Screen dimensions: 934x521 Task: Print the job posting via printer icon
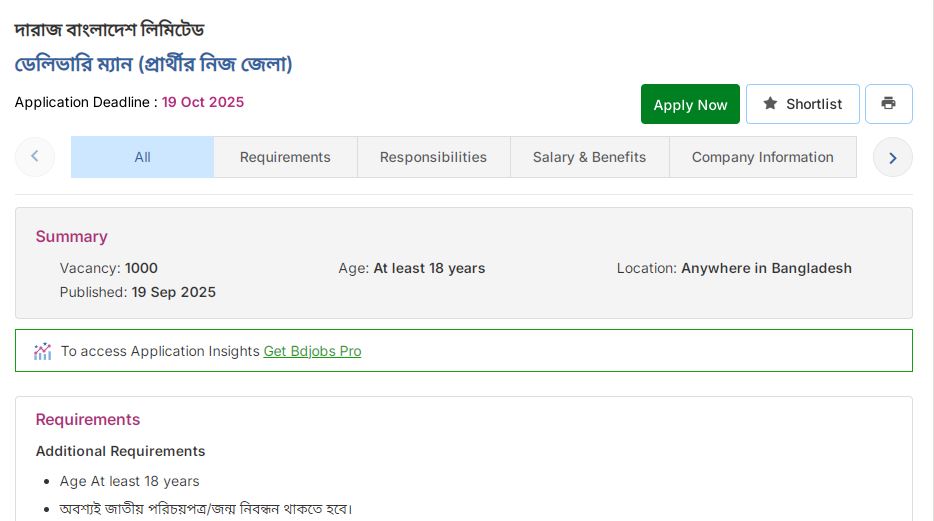[888, 104]
